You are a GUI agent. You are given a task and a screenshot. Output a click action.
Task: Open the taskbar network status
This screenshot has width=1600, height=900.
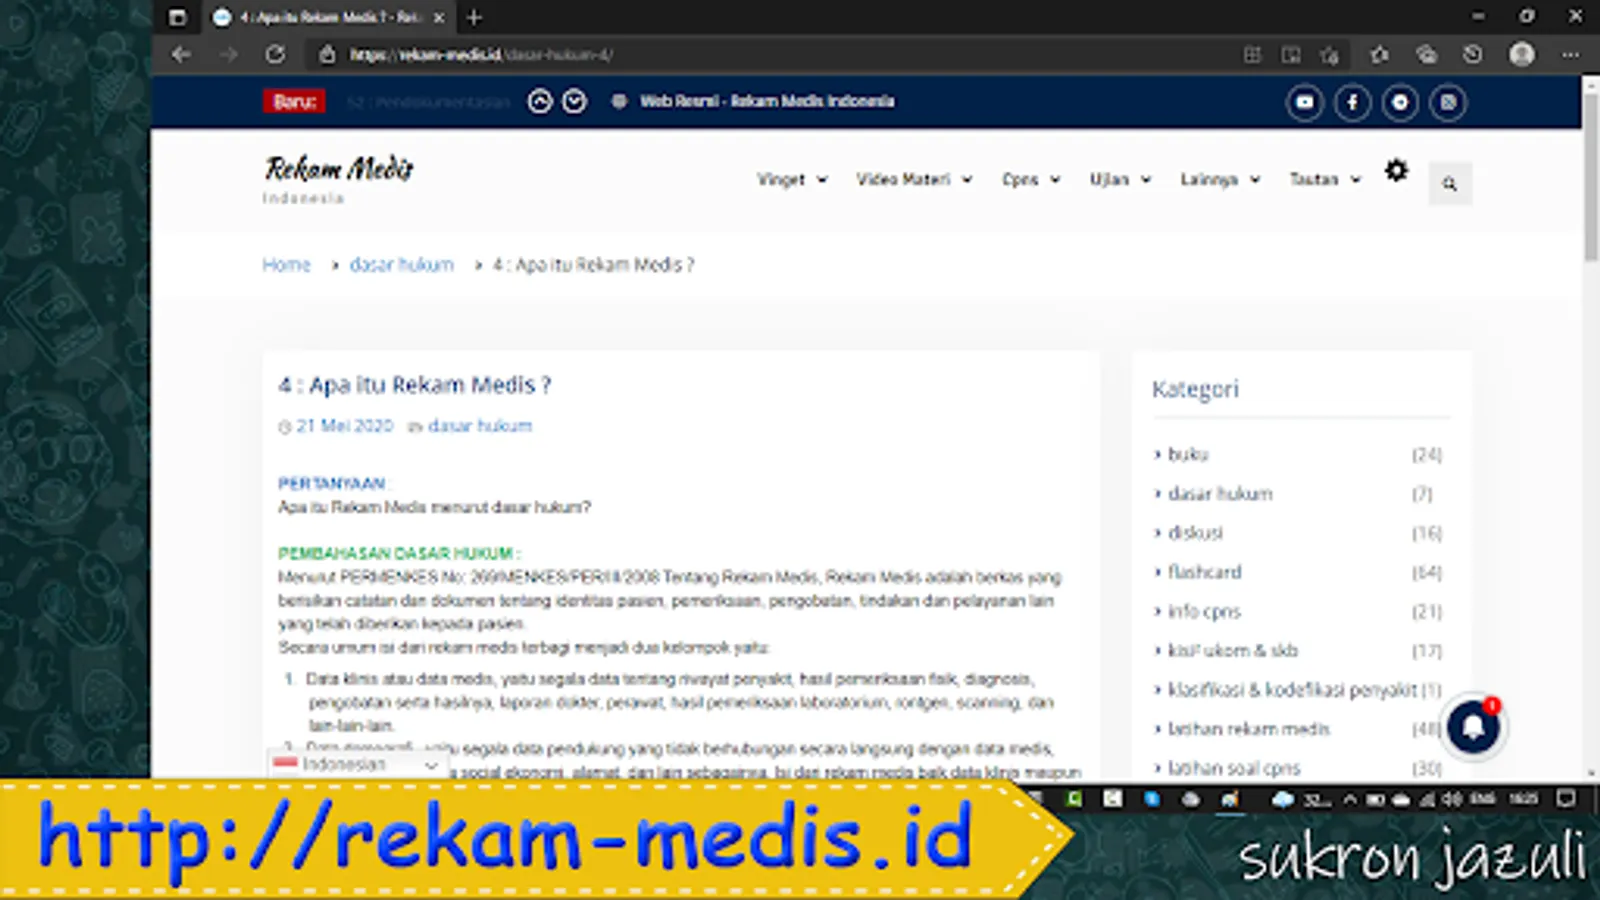[1427, 799]
